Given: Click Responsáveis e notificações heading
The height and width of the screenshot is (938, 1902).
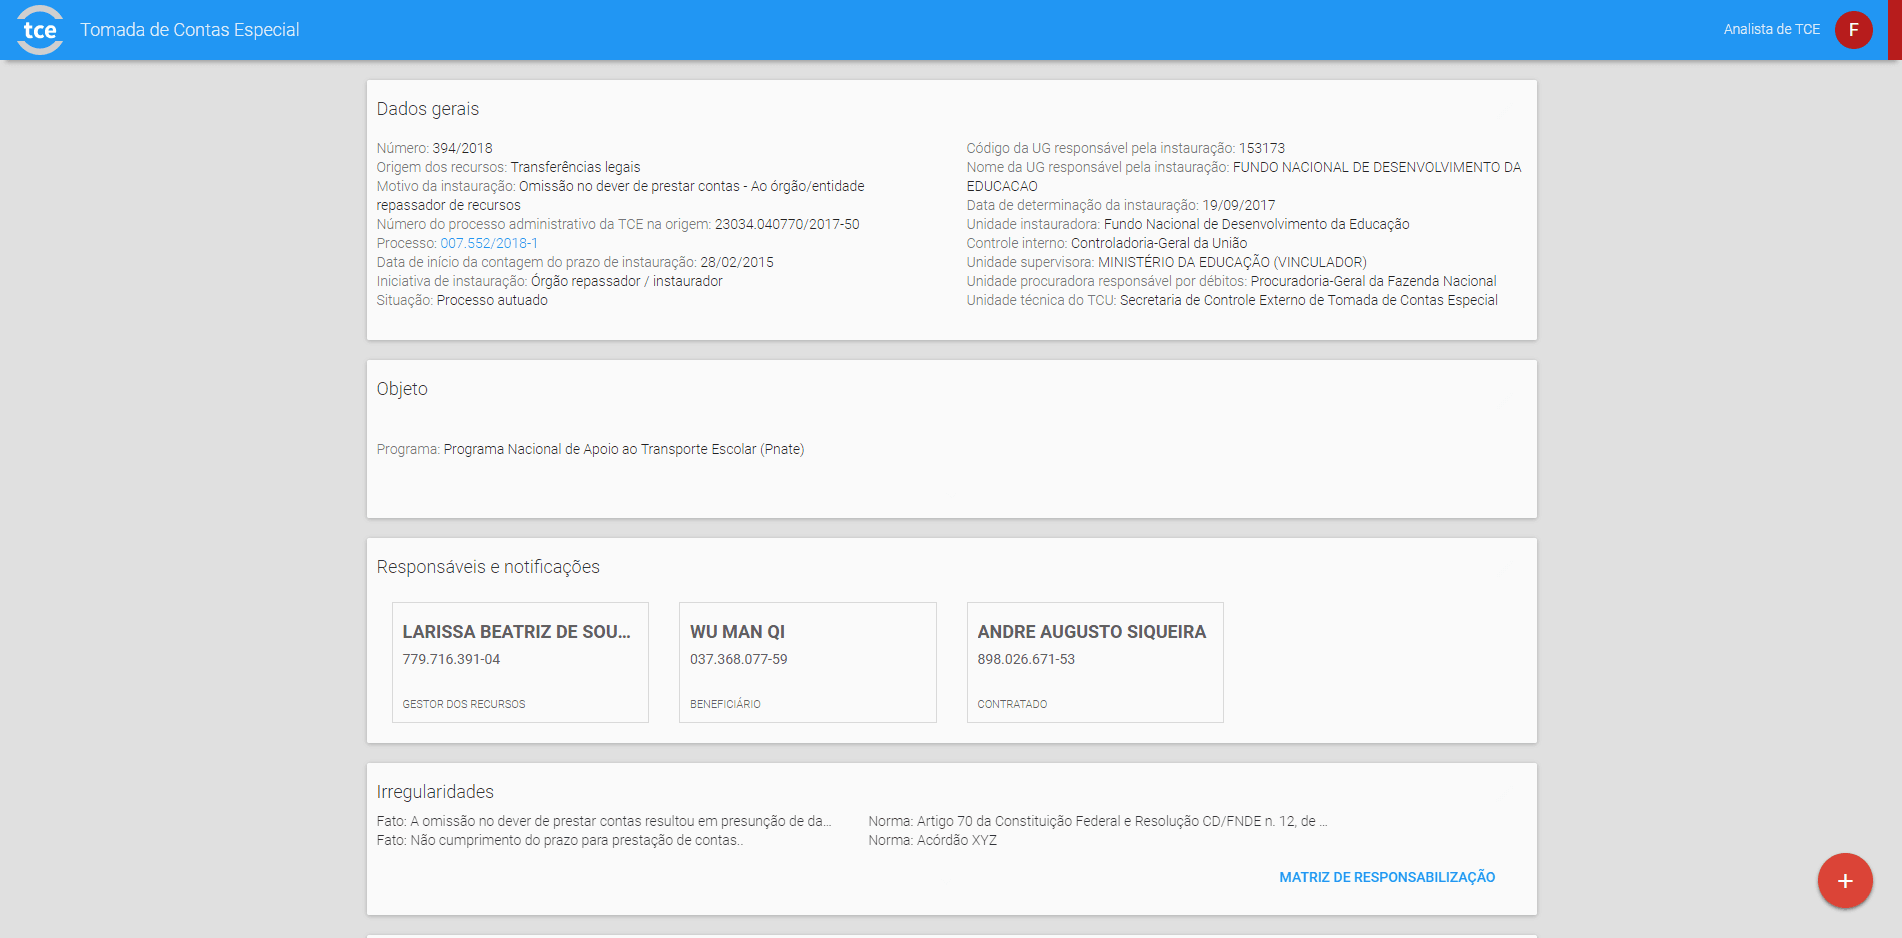Looking at the screenshot, I should point(488,567).
